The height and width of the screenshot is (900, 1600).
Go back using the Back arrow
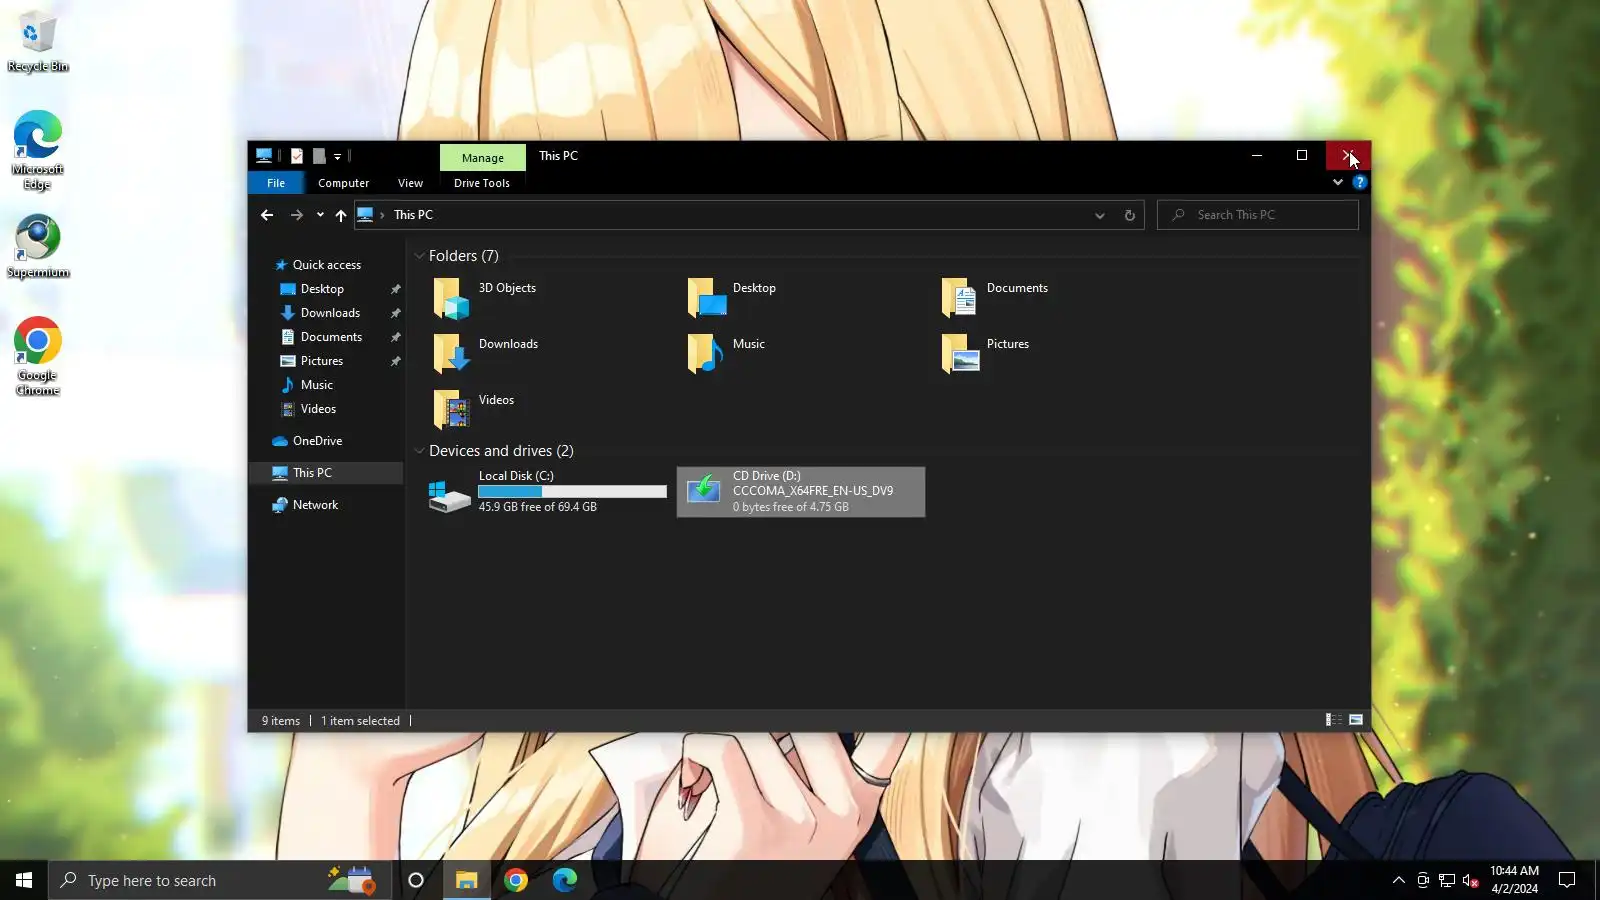(x=266, y=215)
